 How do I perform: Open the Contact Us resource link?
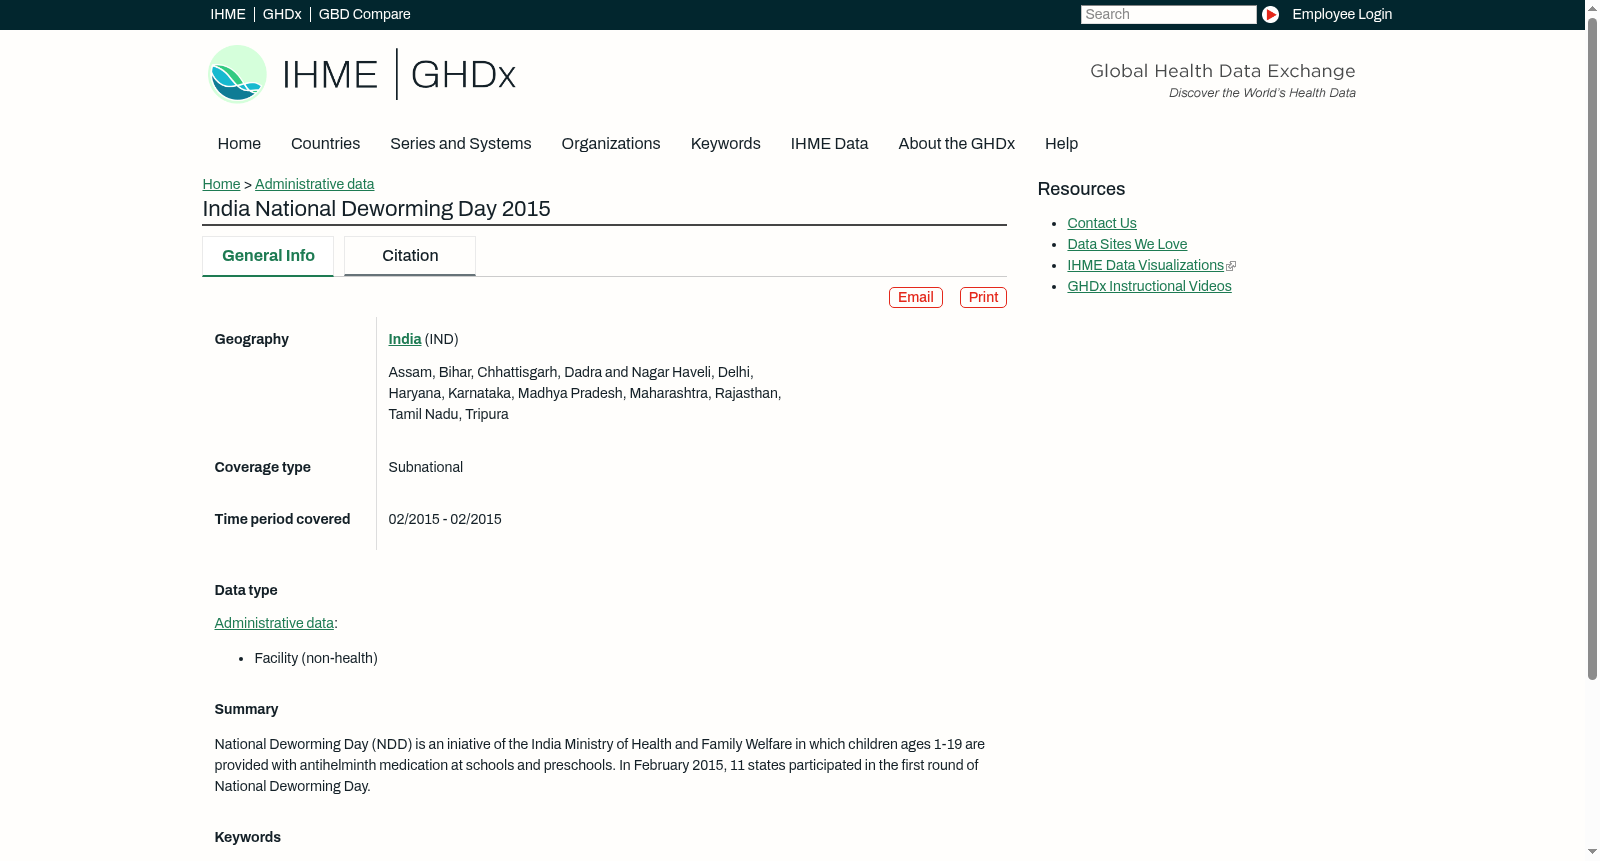point(1101,223)
